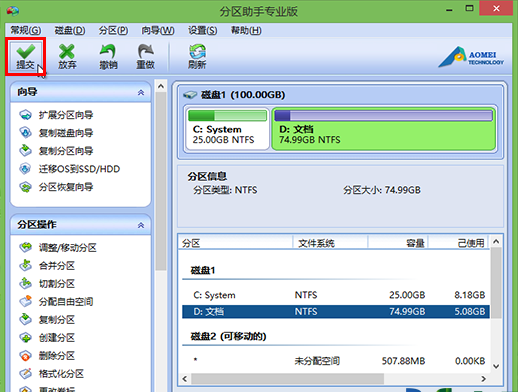Viewport: 518px width, 392px height.
Task: Click the AOMEI Technology logo
Action: (x=471, y=57)
